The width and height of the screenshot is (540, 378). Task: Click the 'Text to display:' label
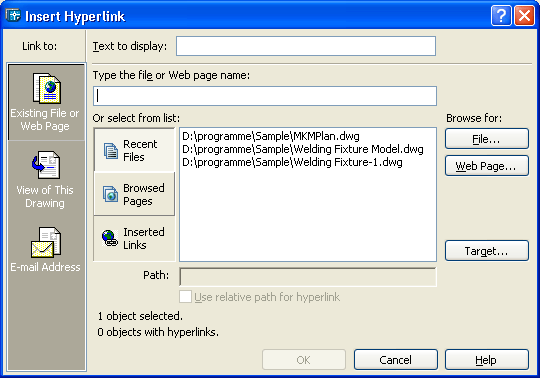coord(130,46)
